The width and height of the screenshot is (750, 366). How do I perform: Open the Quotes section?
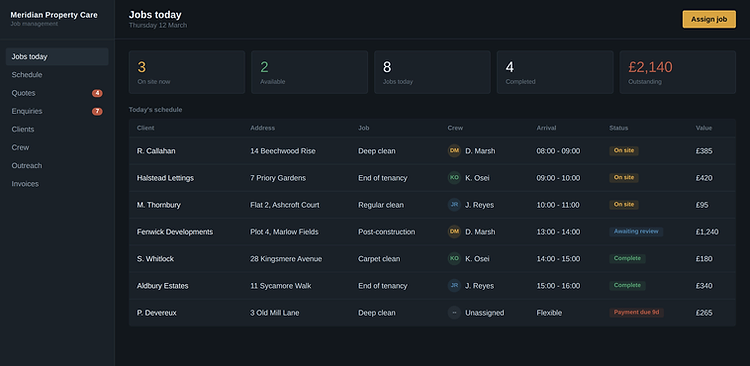pyautogui.click(x=57, y=93)
